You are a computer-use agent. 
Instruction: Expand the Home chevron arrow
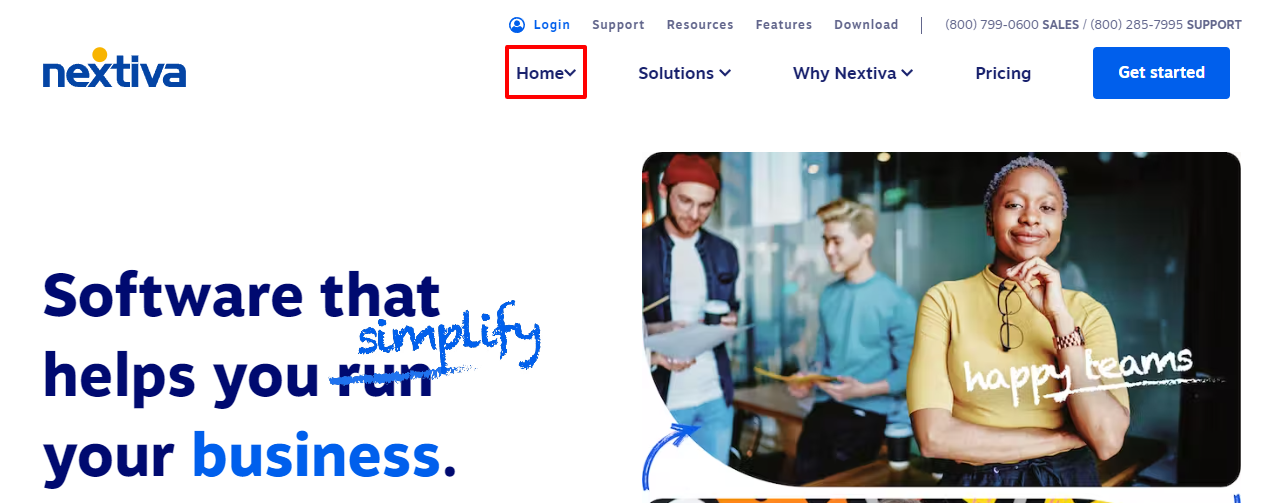click(x=571, y=73)
